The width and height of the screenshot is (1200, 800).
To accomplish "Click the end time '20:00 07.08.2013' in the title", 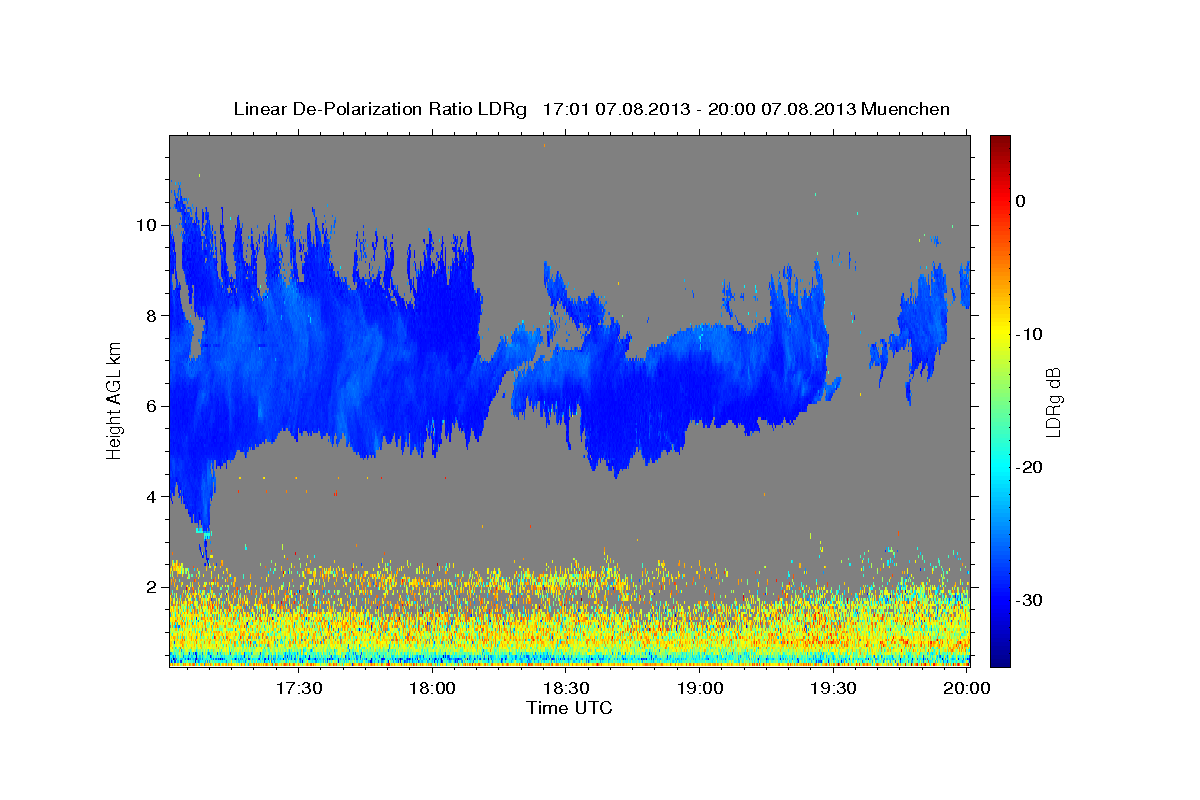I will 782,109.
